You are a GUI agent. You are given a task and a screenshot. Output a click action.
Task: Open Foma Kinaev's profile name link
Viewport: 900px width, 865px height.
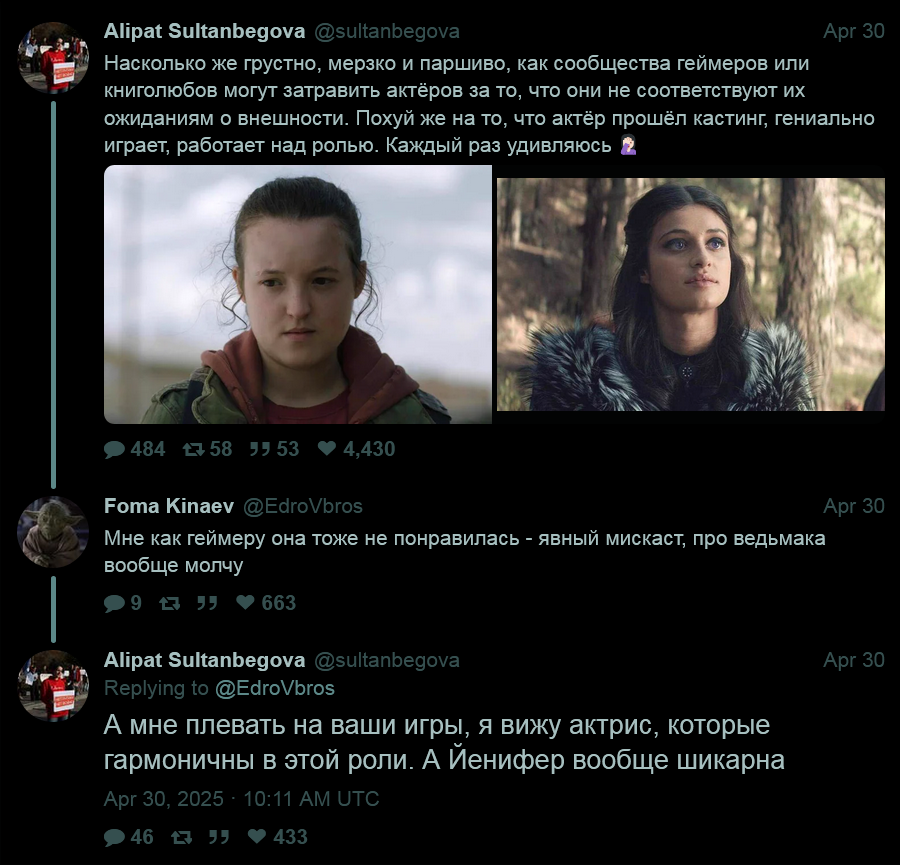click(169, 506)
